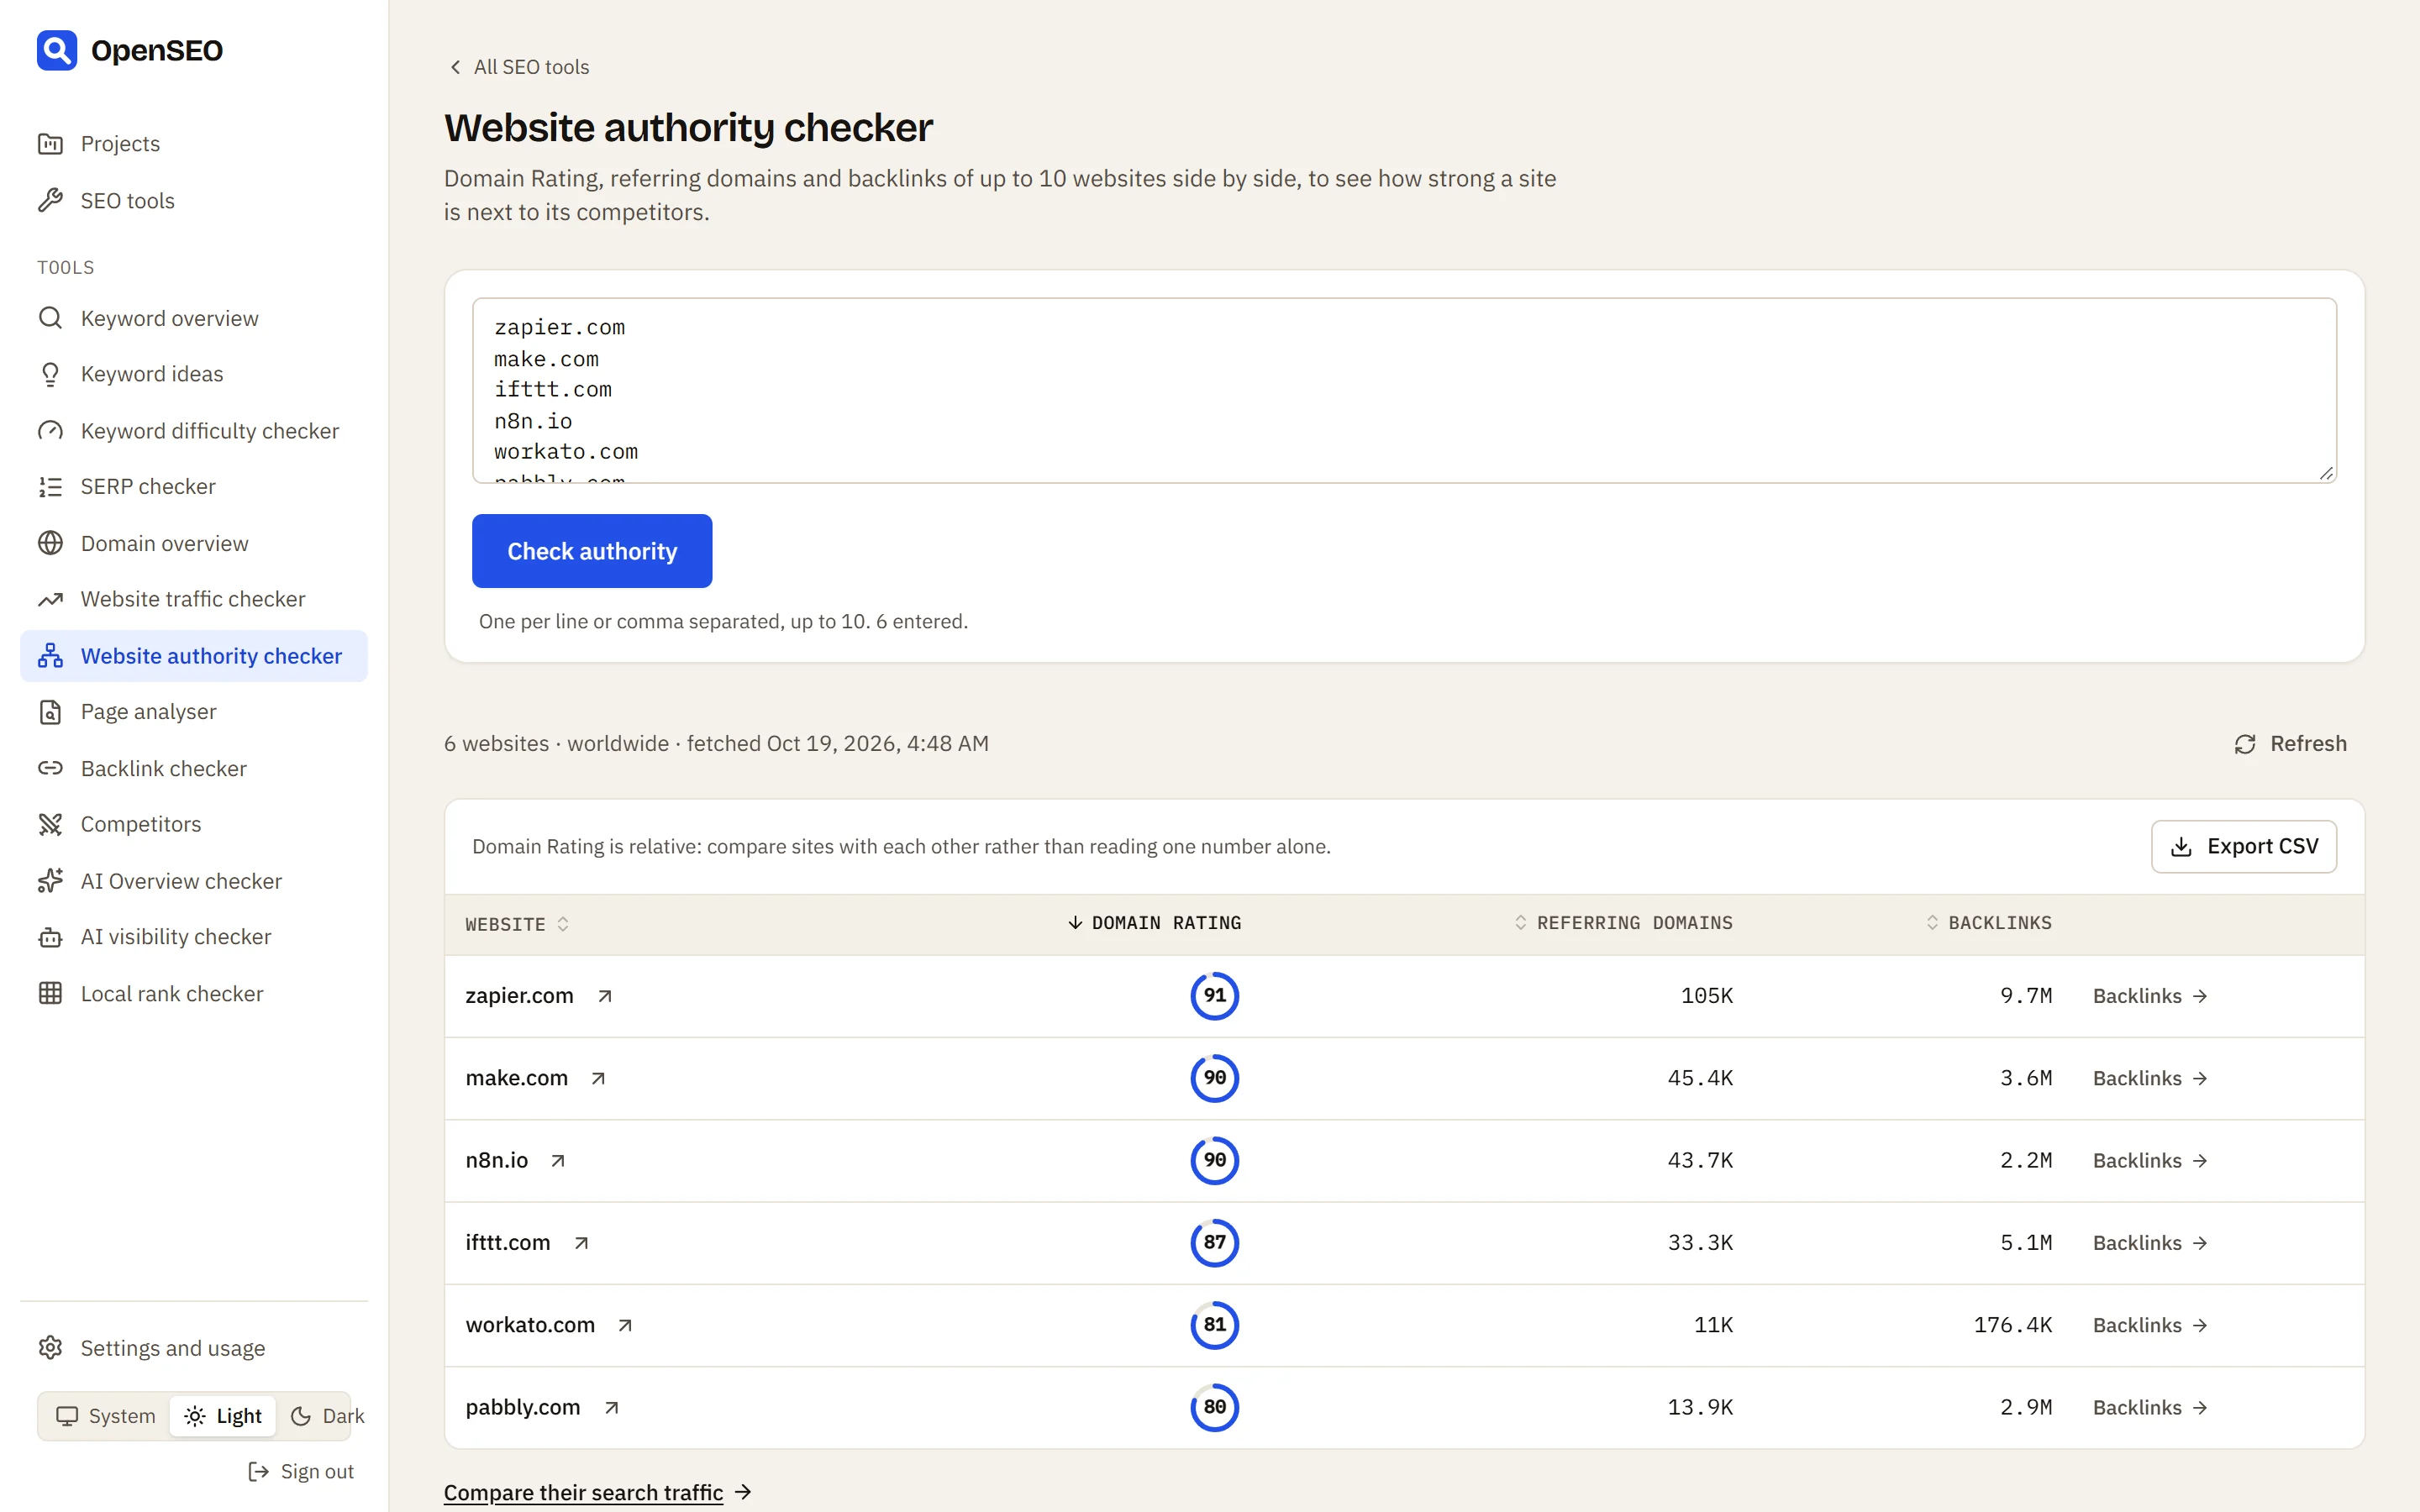This screenshot has height=1512, width=2420.
Task: Switch to Dark theme
Action: [327, 1416]
